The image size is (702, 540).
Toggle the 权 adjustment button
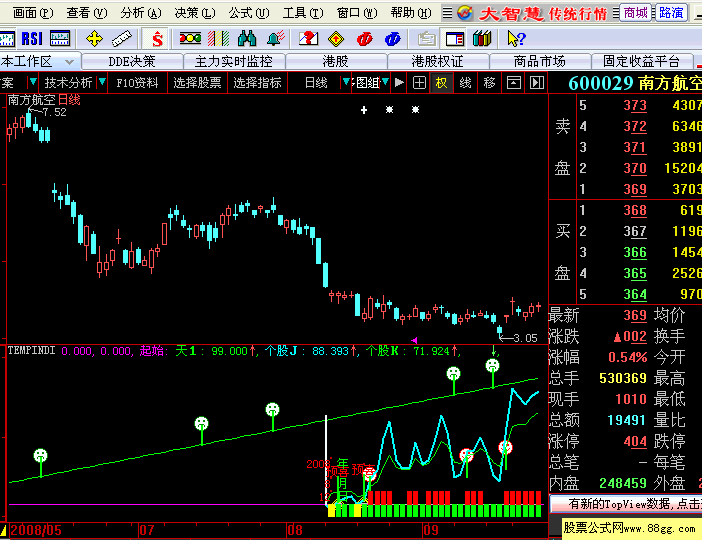click(x=441, y=82)
